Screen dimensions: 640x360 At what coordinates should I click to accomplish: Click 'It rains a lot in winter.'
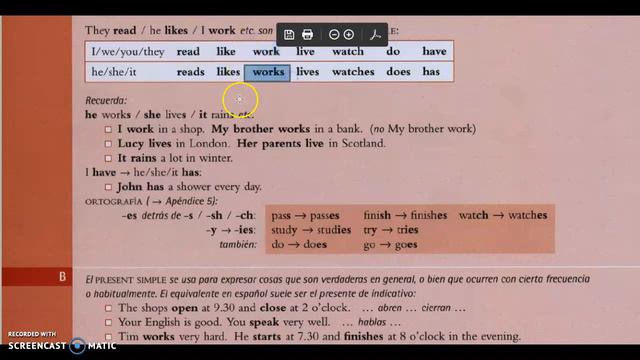pos(175,158)
